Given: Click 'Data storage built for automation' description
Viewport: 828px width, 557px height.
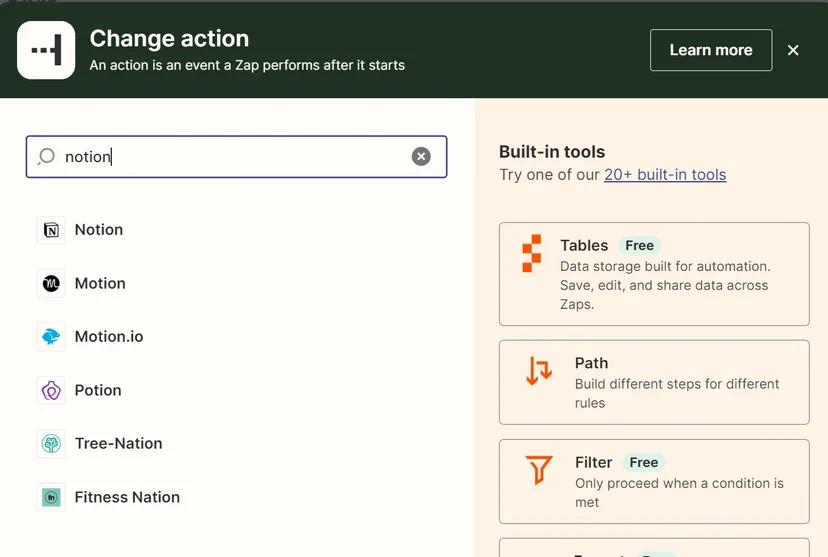Looking at the screenshot, I should pyautogui.click(x=665, y=285).
